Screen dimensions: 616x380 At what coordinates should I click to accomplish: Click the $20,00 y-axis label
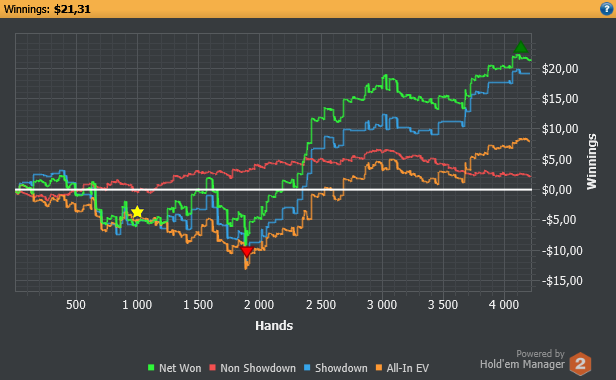coord(560,69)
